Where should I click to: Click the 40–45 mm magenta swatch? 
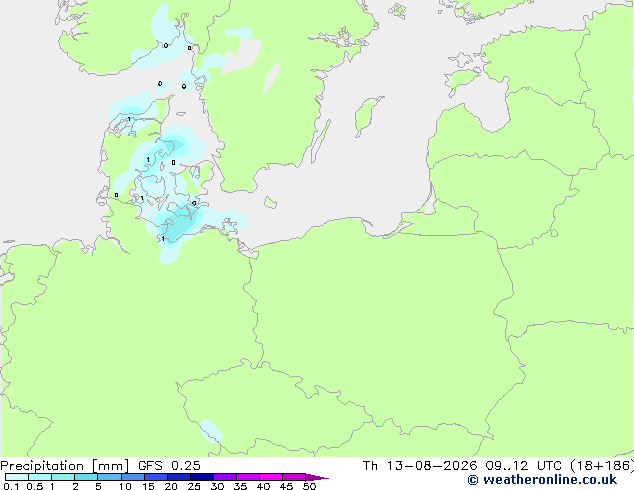[271, 477]
